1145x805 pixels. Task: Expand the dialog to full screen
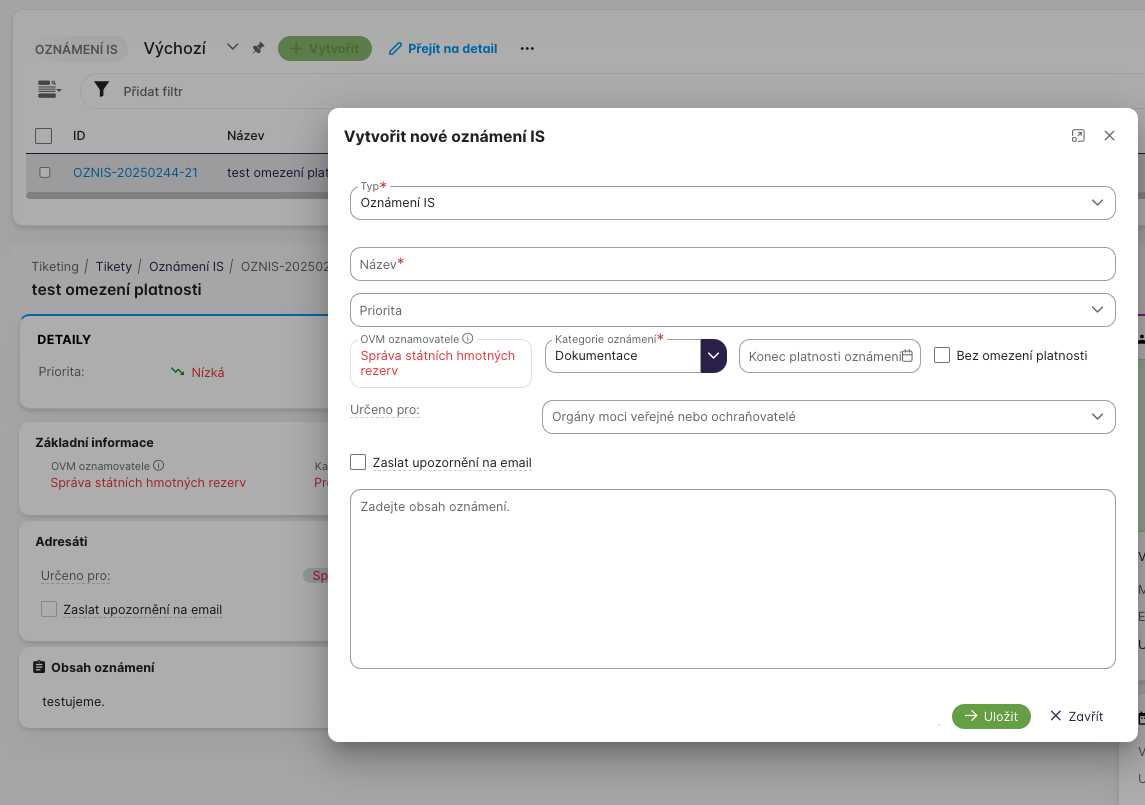1078,136
